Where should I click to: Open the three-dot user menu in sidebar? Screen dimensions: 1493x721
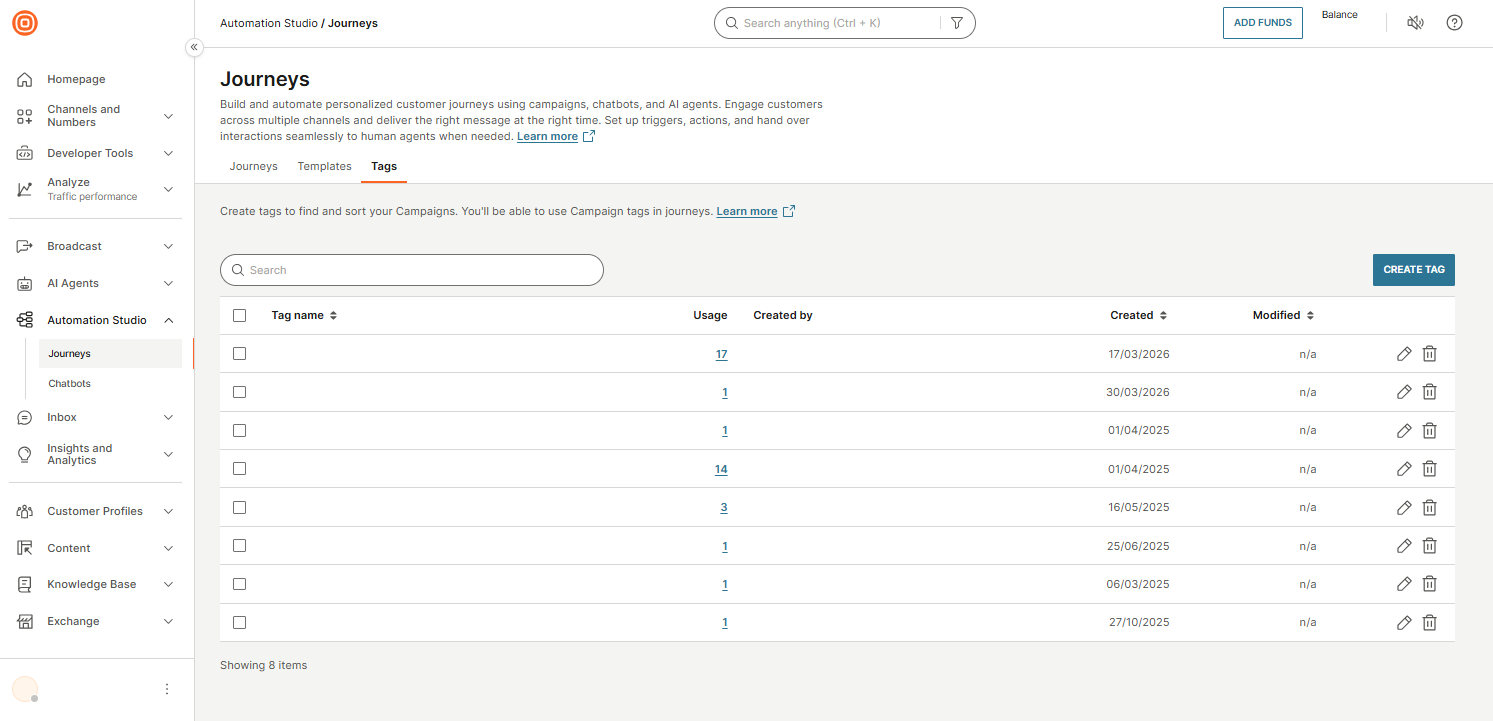pos(167,689)
